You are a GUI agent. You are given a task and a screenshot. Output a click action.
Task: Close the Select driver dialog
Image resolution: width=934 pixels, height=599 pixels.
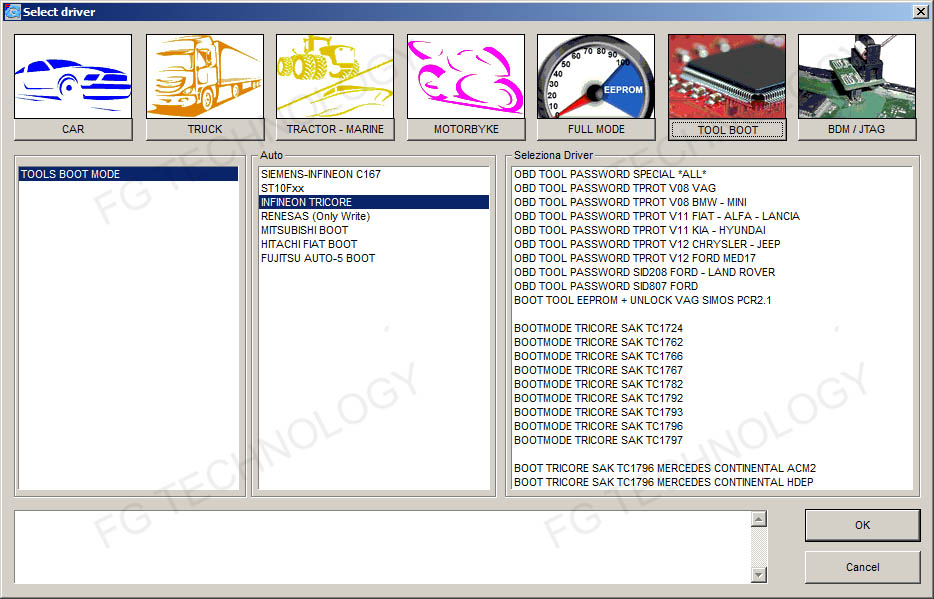pos(920,11)
